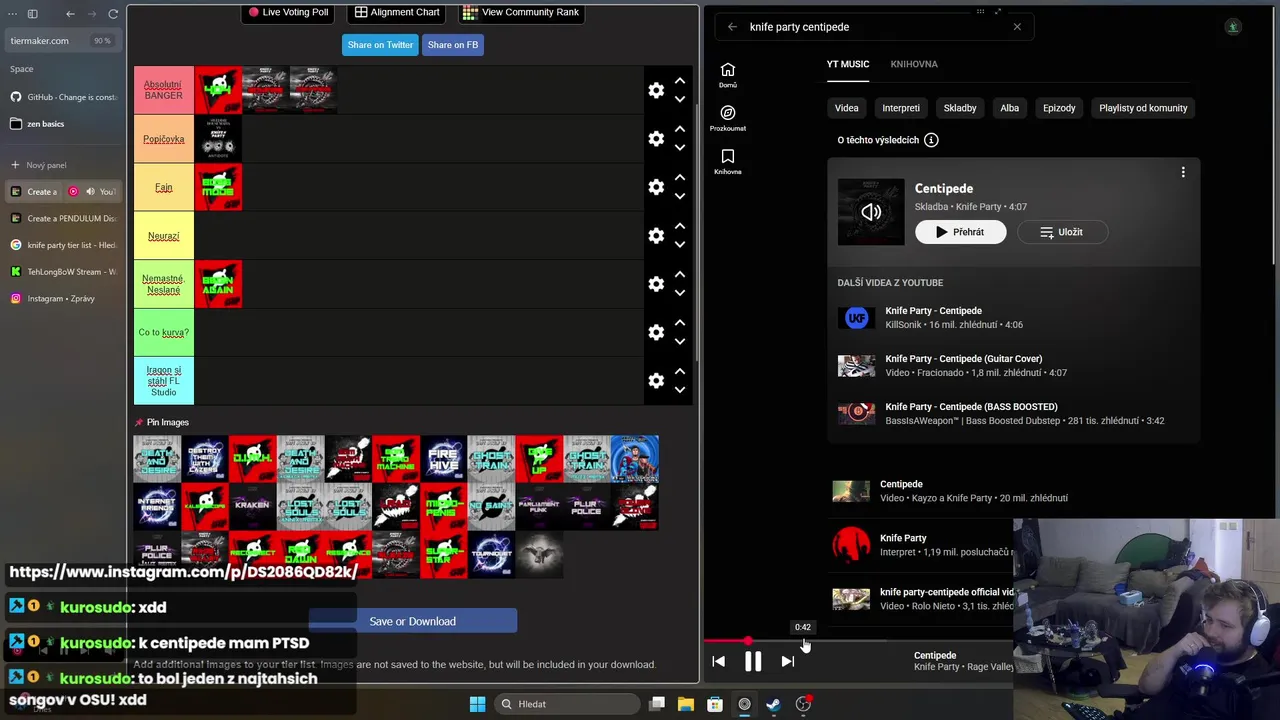This screenshot has width=1280, height=720.
Task: Open Windows Start menu
Action: click(477, 704)
